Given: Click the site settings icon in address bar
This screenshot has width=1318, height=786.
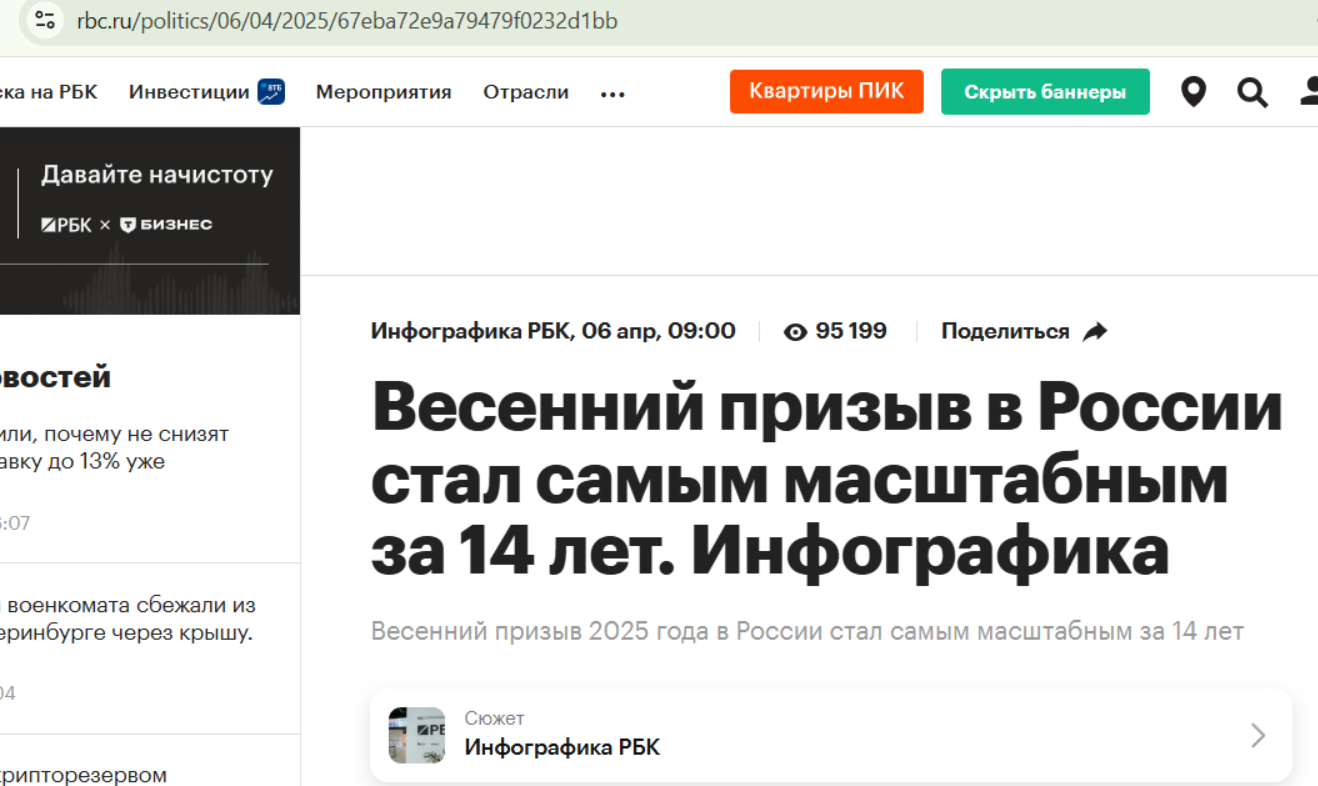Looking at the screenshot, I should click(x=45, y=20).
